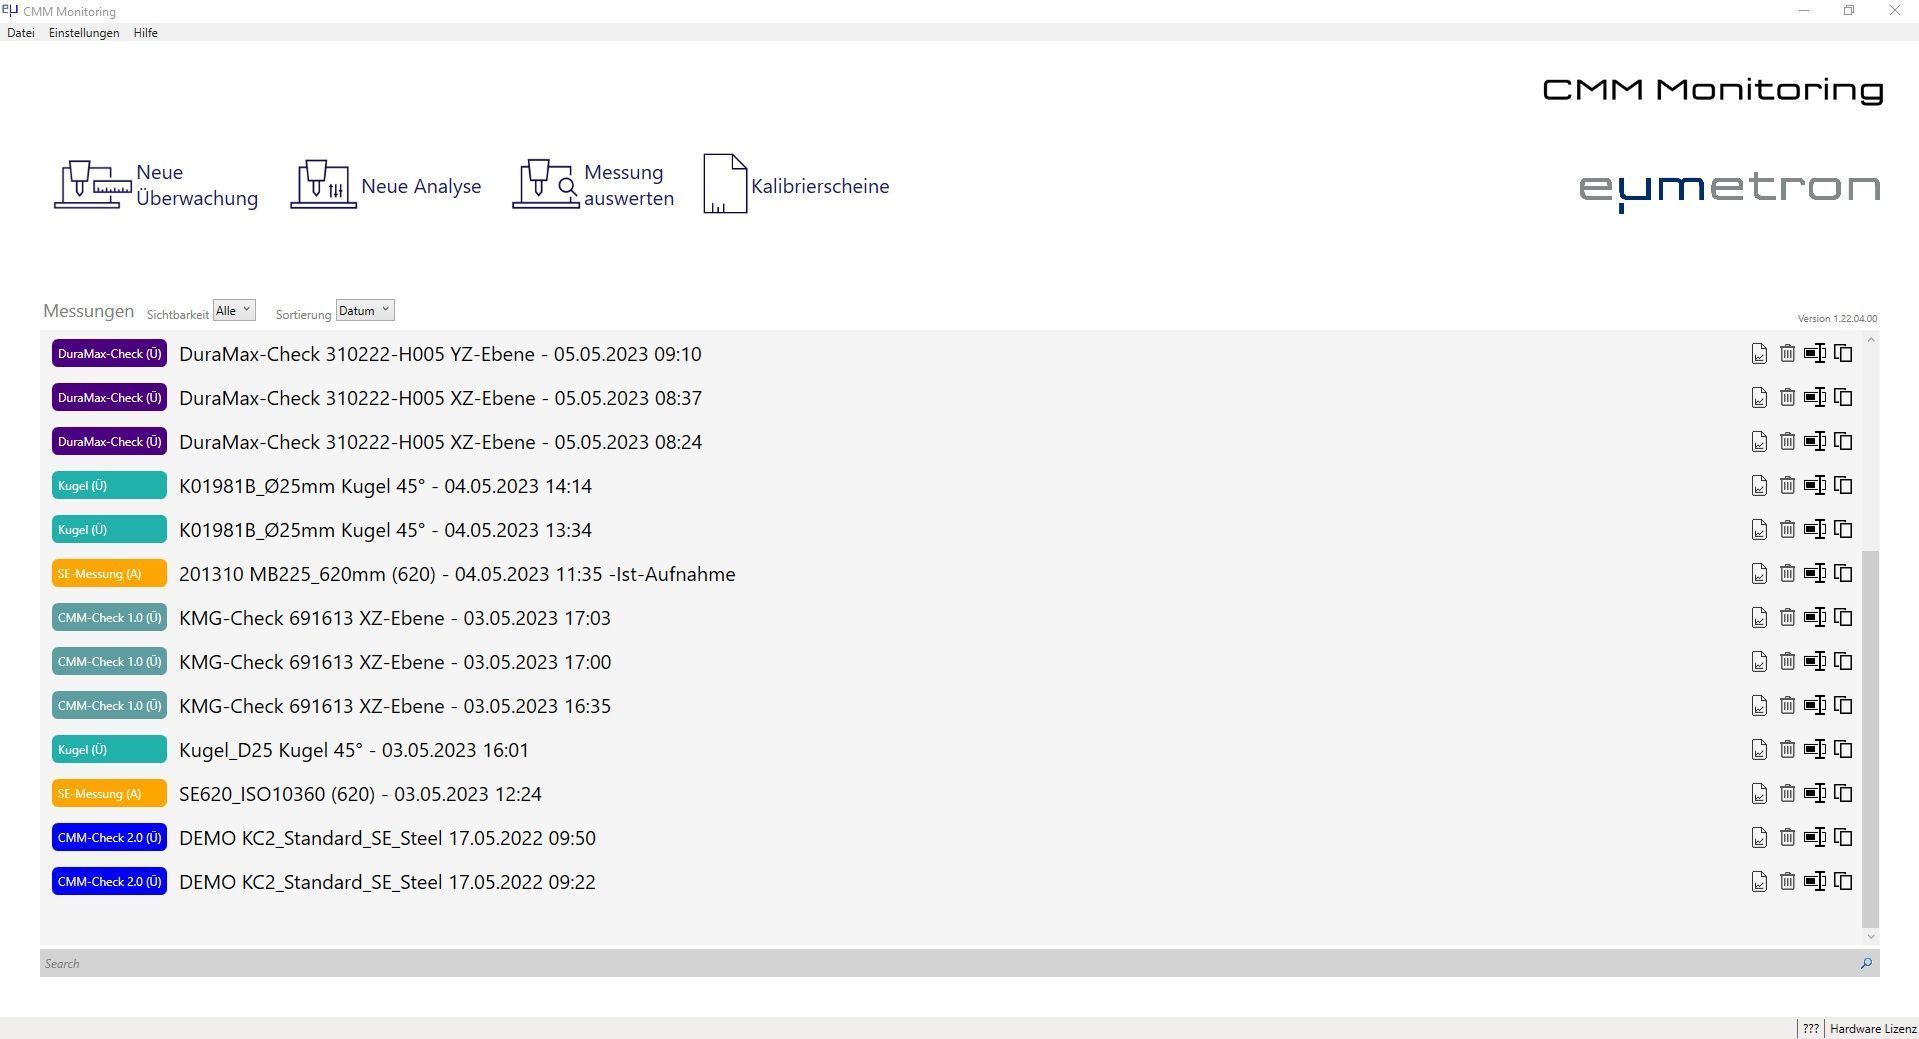Open report for Kugel_D25 Kugel 45°
The image size is (1919, 1039).
coord(1759,750)
